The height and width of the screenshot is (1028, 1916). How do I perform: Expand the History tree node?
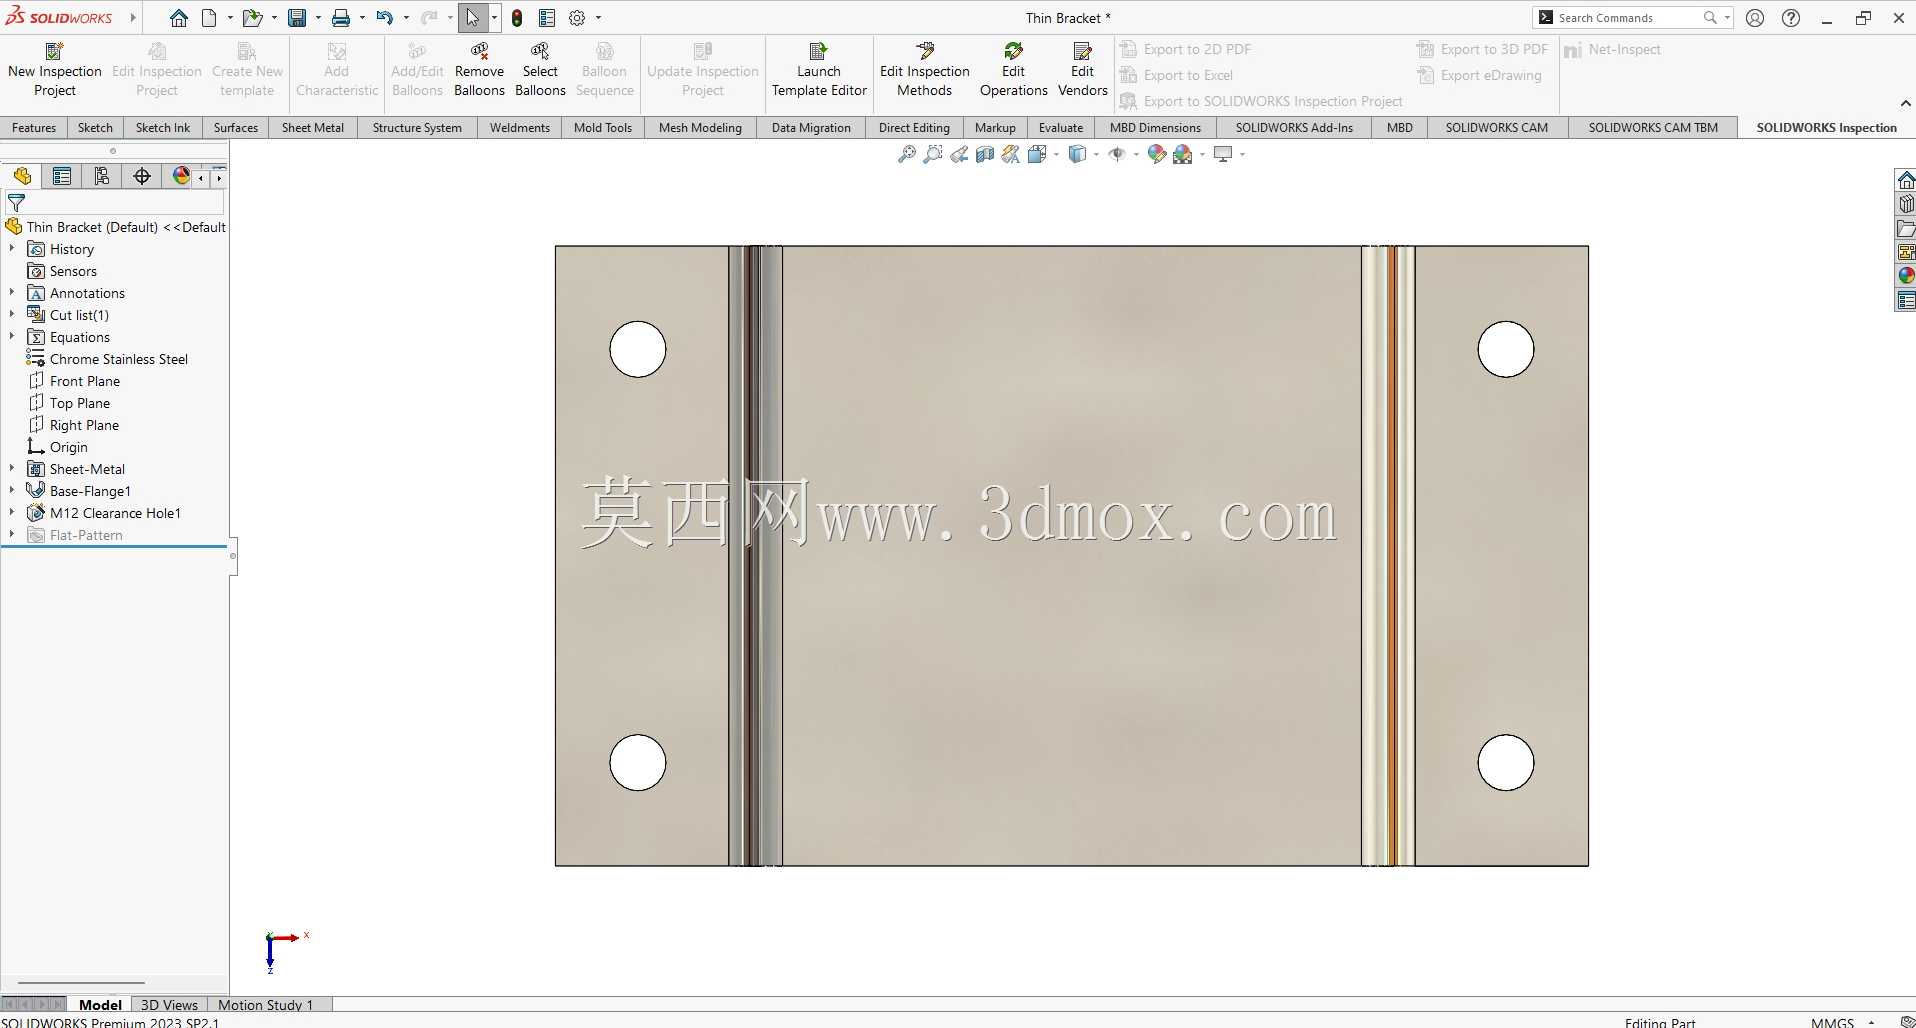(12, 248)
